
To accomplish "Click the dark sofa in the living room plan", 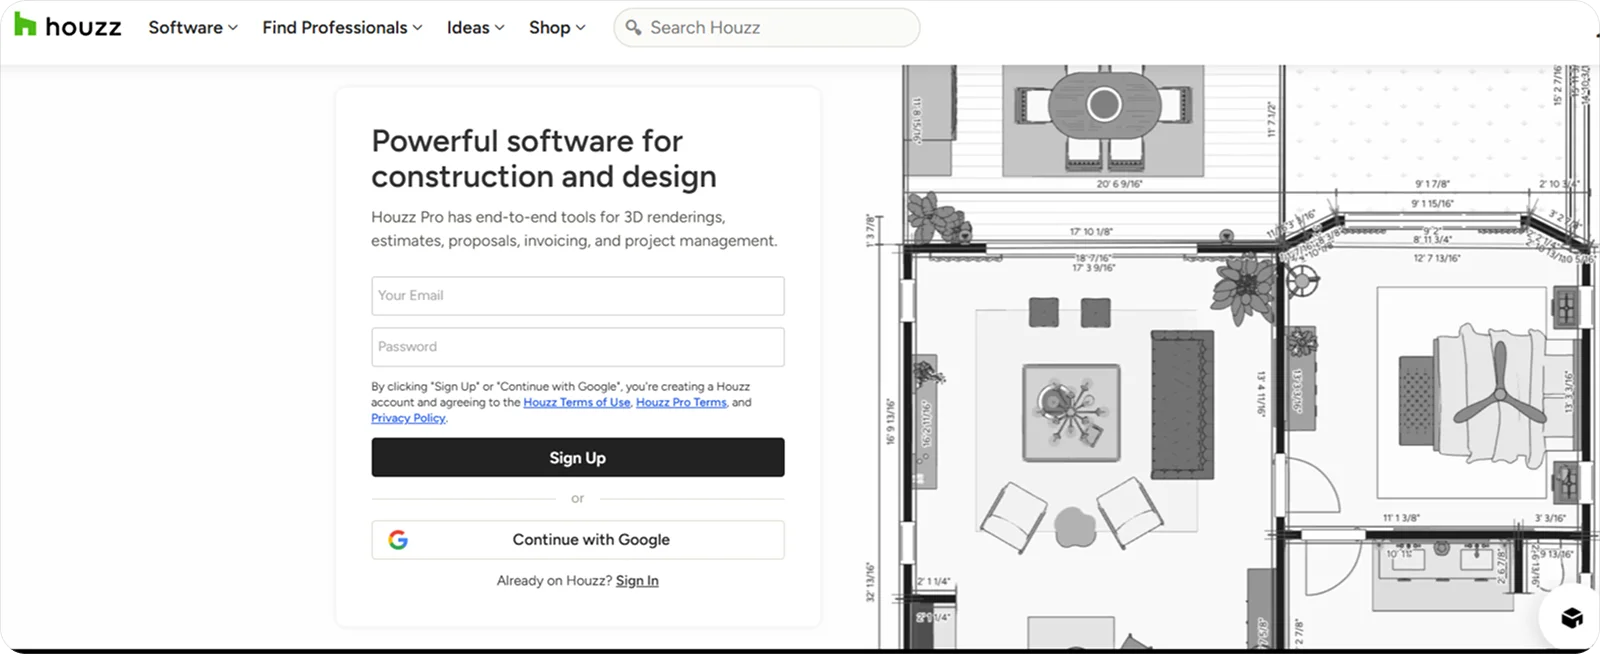I will coord(1182,405).
